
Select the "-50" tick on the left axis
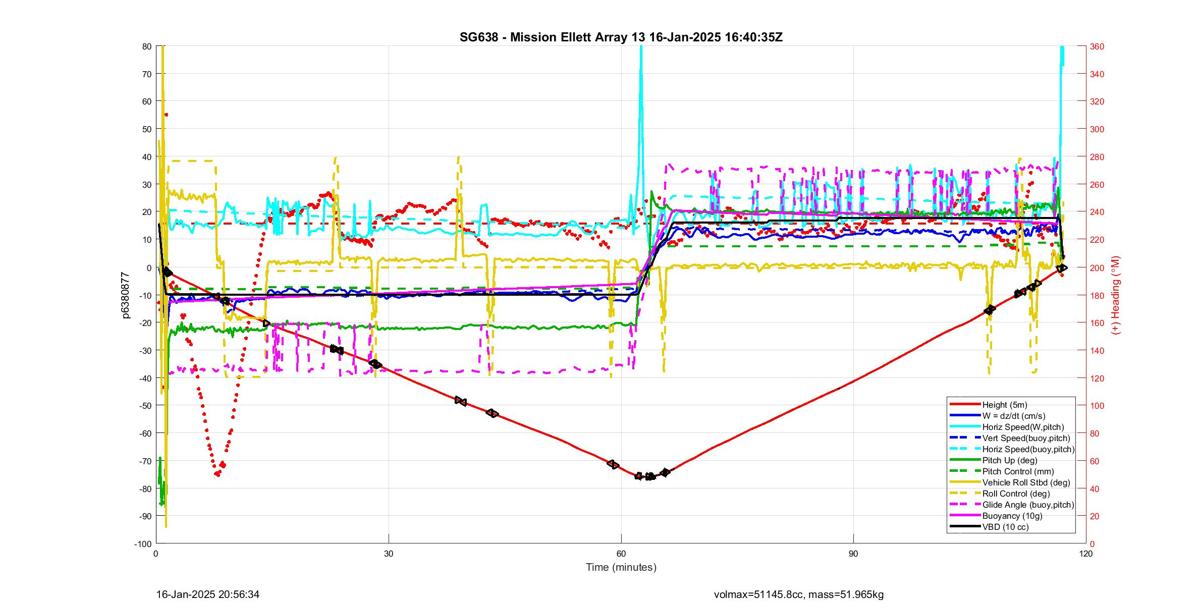tap(143, 405)
